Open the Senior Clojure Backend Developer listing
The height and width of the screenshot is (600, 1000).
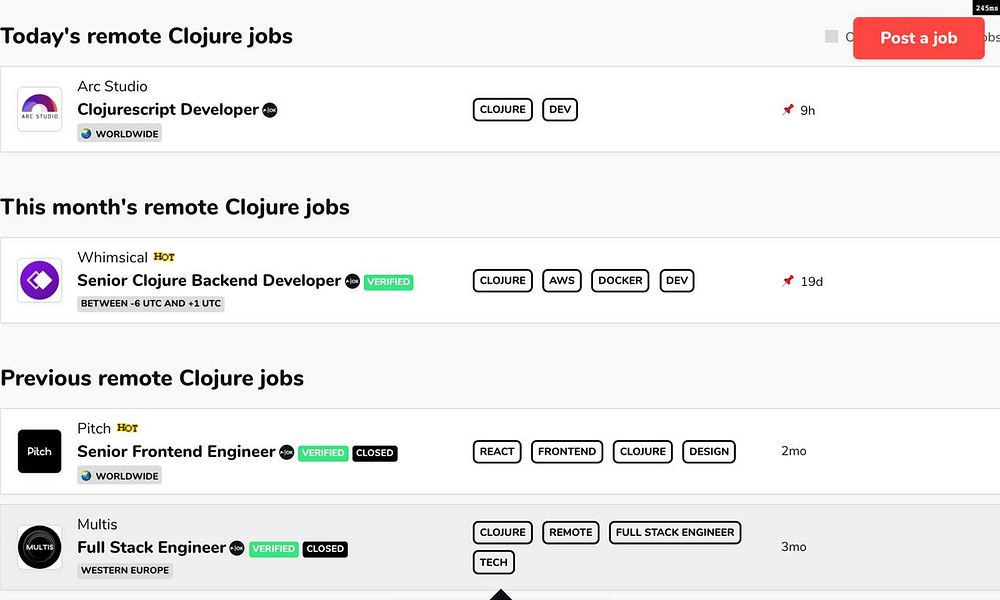coord(209,281)
